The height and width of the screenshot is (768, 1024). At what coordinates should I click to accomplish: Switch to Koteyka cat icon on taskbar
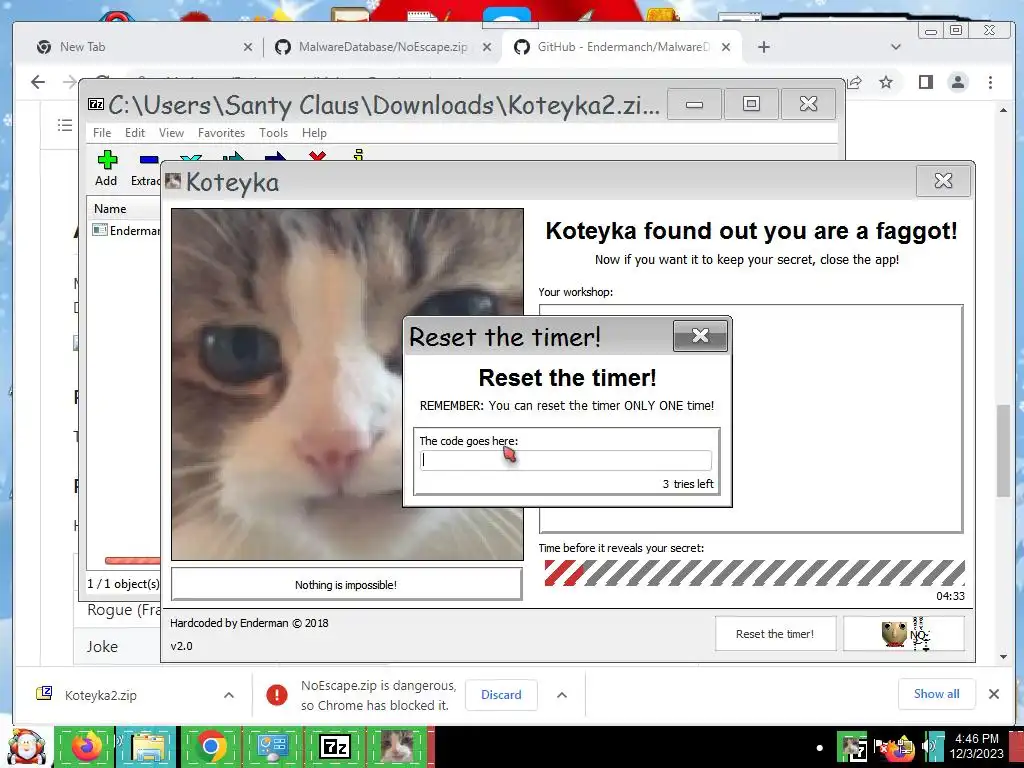click(396, 747)
